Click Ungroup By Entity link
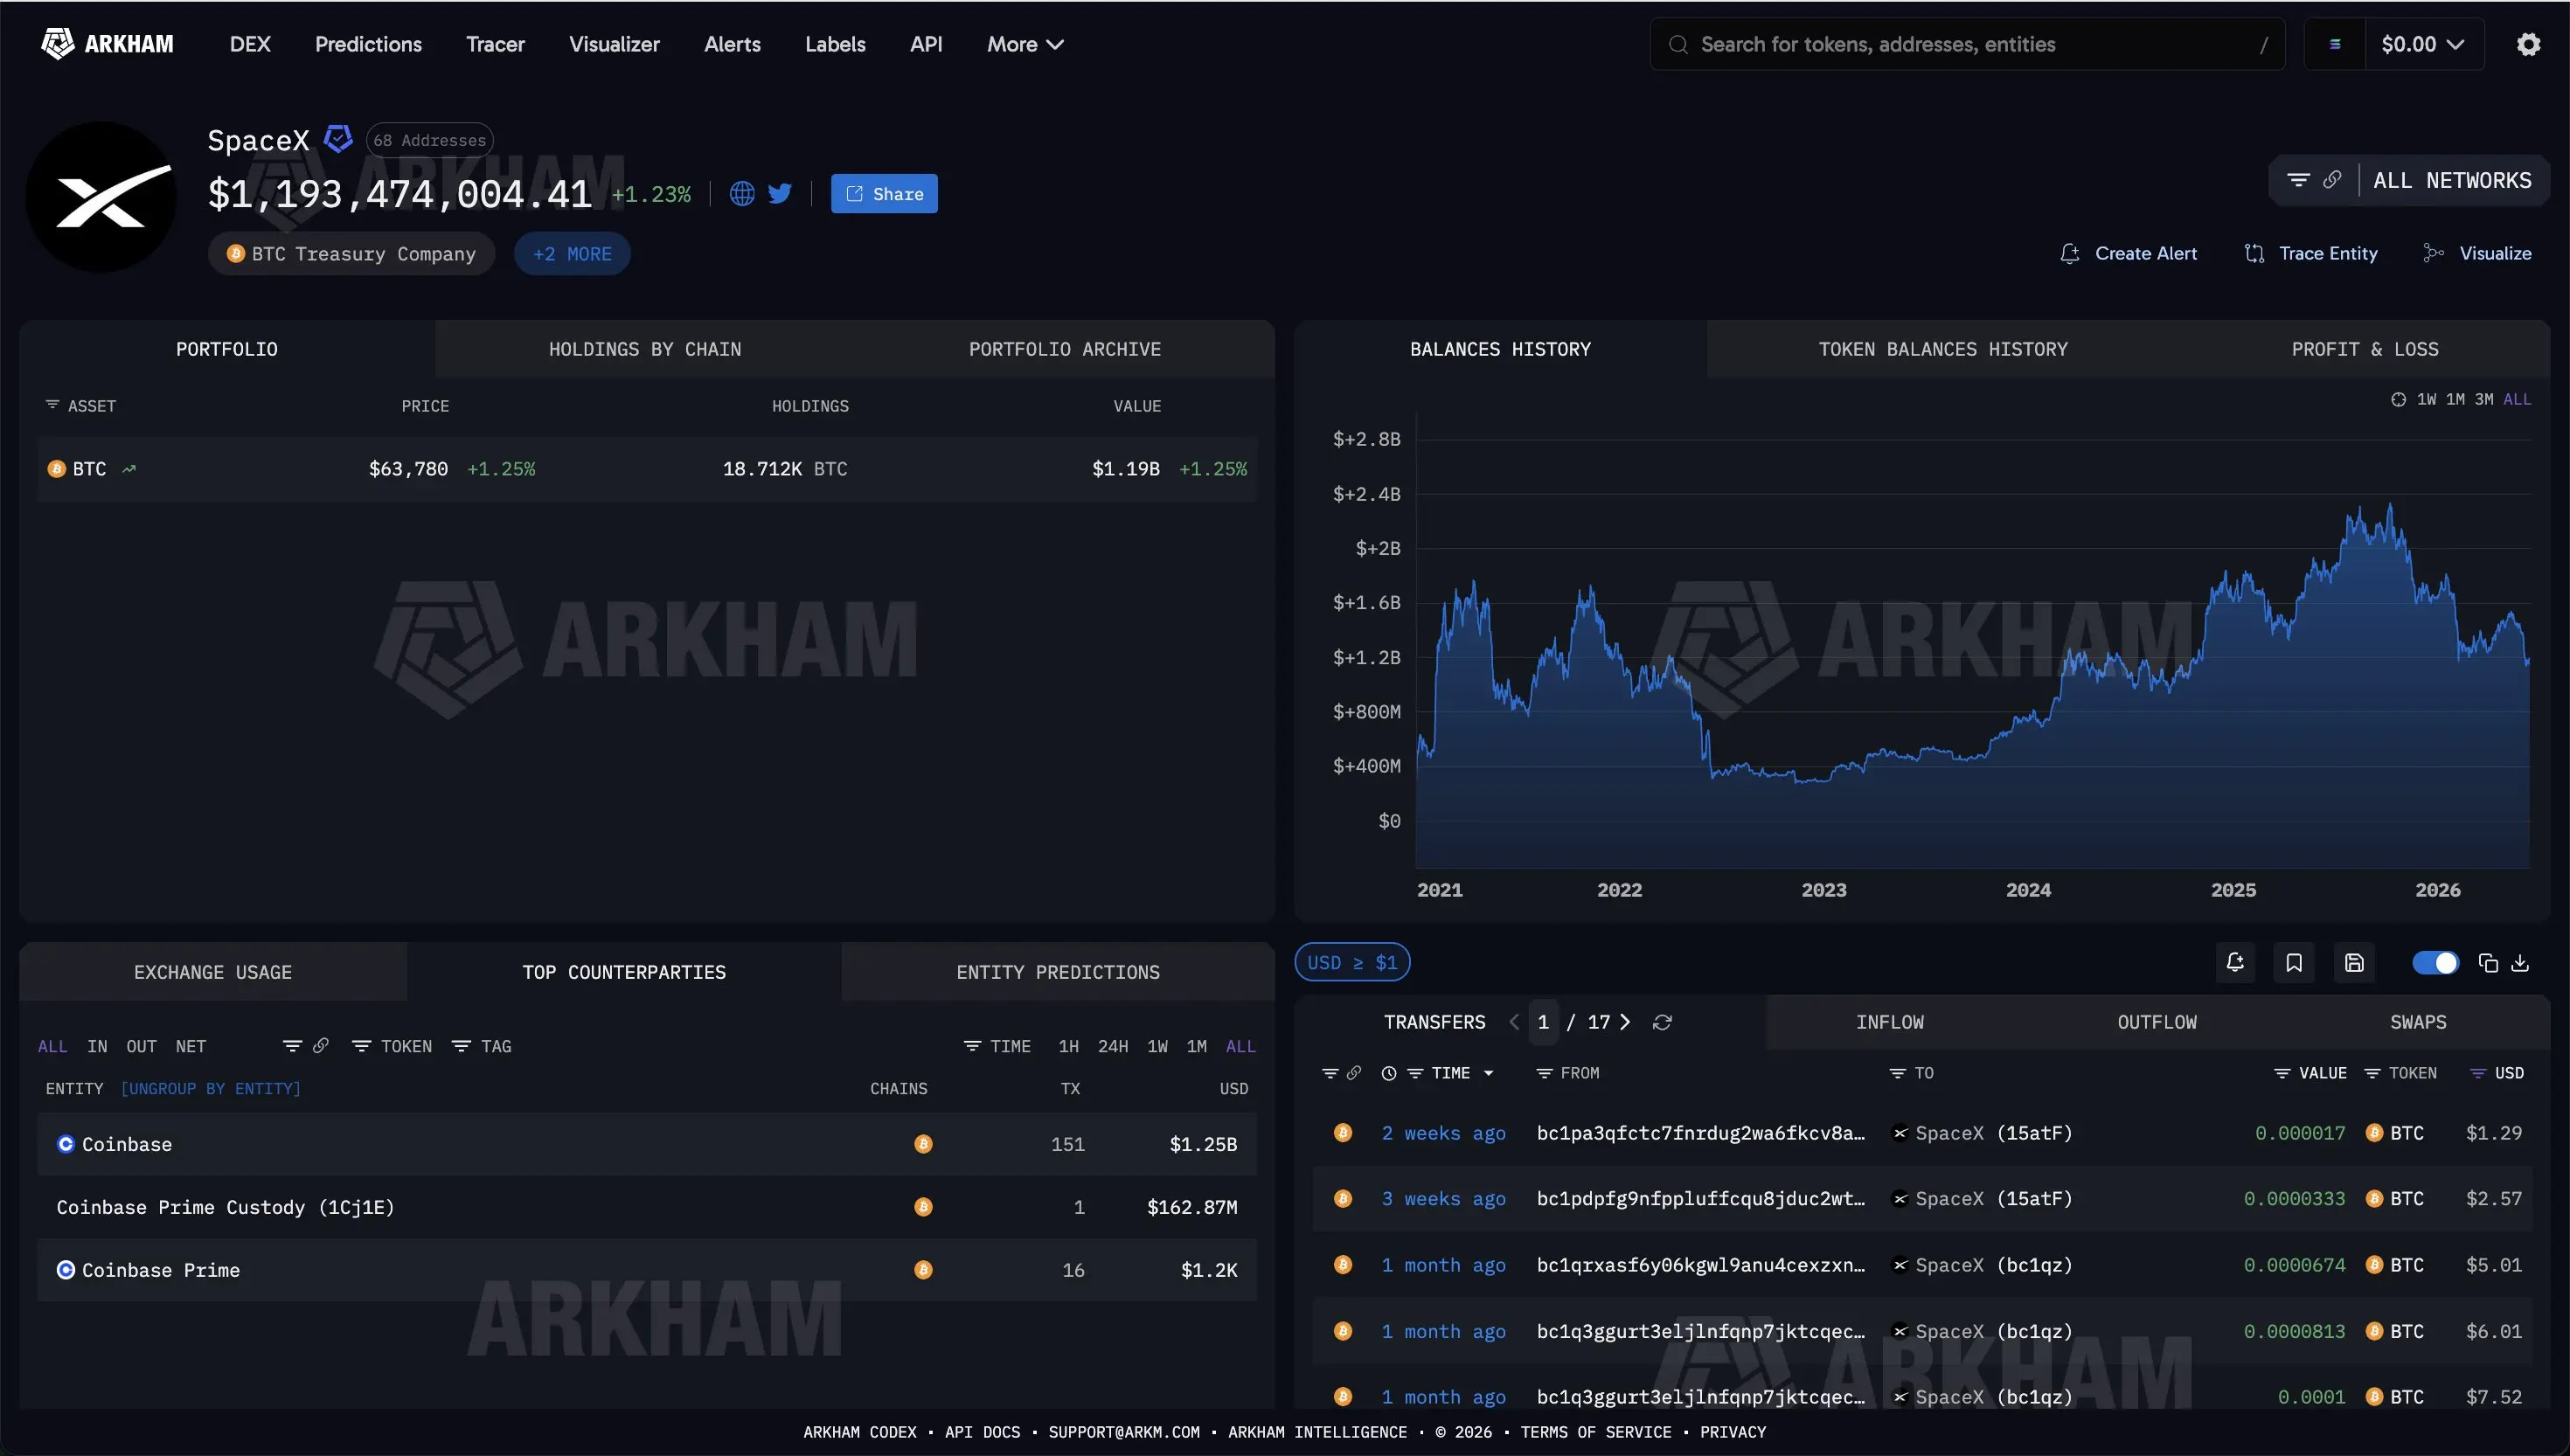This screenshot has height=1456, width=2570. (210, 1088)
